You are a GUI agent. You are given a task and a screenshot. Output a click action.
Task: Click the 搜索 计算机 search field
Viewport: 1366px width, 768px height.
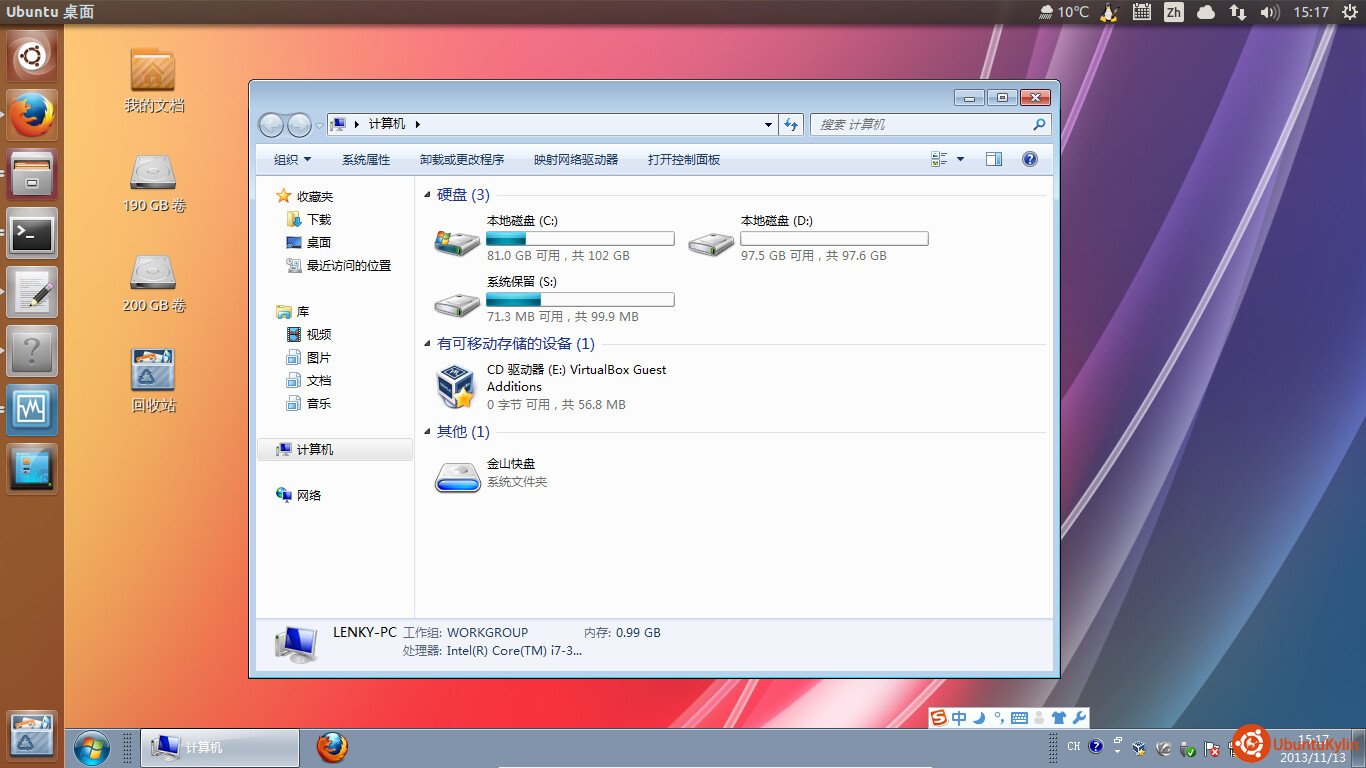point(920,125)
